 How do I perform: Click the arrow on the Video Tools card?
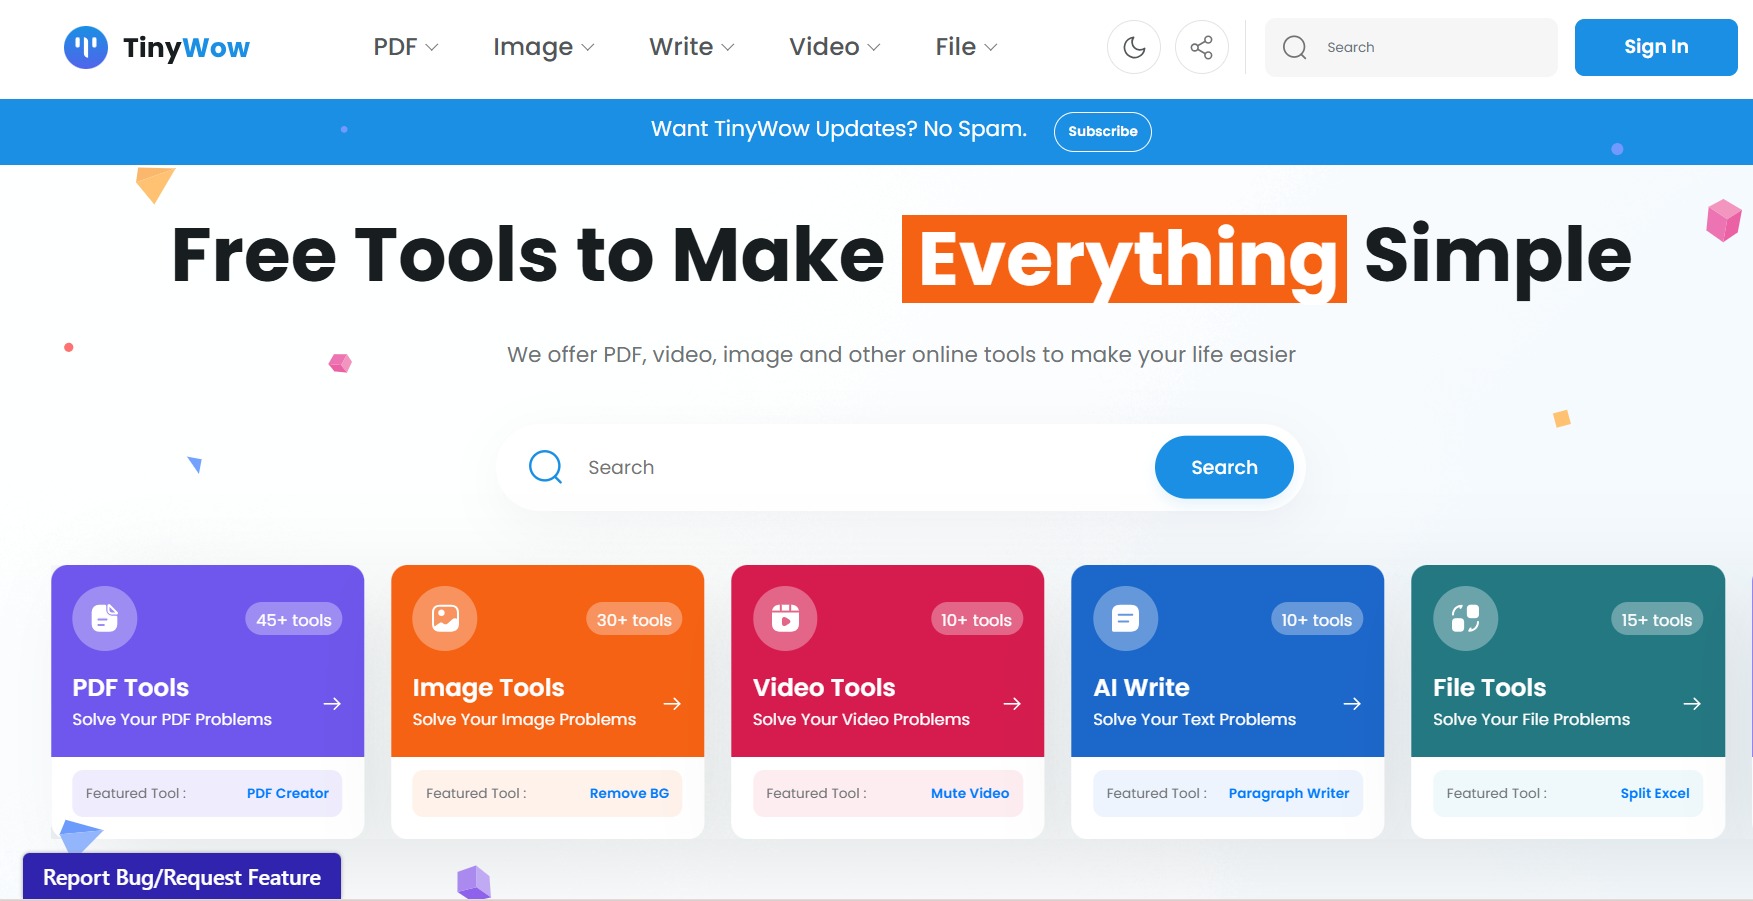1012,704
